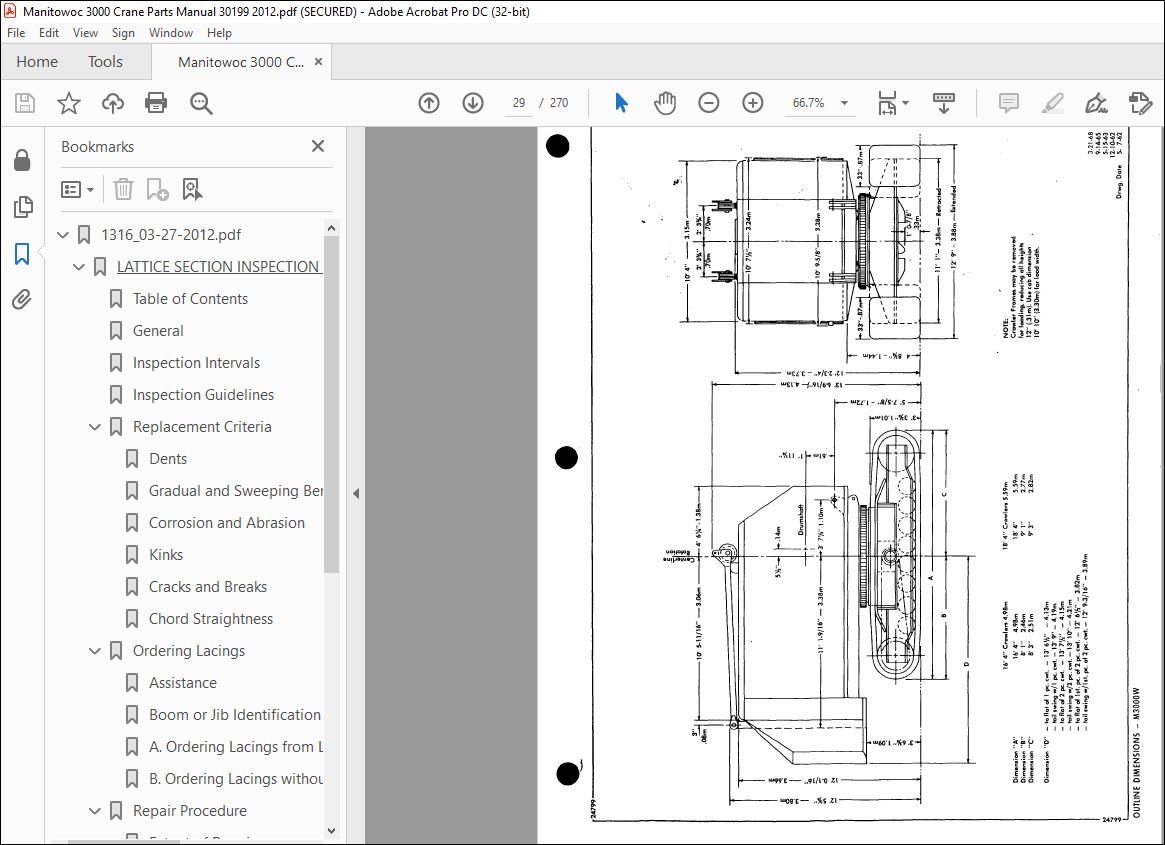Image resolution: width=1165 pixels, height=845 pixels.
Task: Print the document with the printer icon
Action: pyautogui.click(x=156, y=103)
